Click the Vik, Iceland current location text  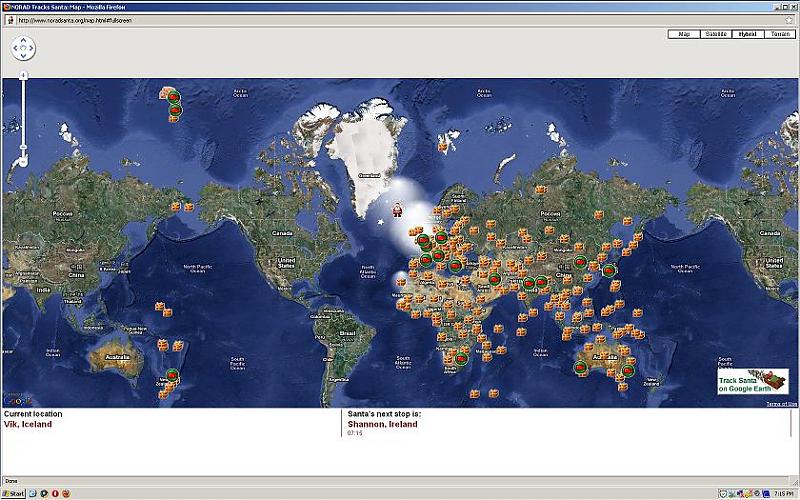pyautogui.click(x=28, y=424)
